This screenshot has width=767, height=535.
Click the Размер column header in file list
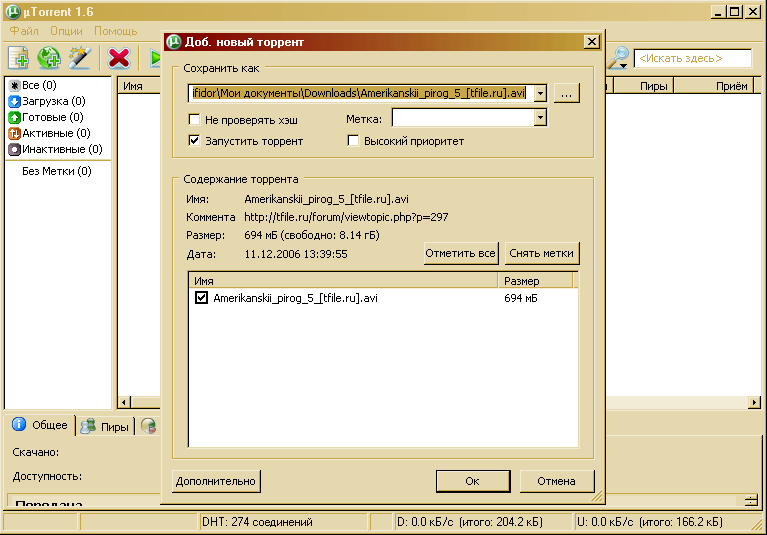(x=535, y=281)
